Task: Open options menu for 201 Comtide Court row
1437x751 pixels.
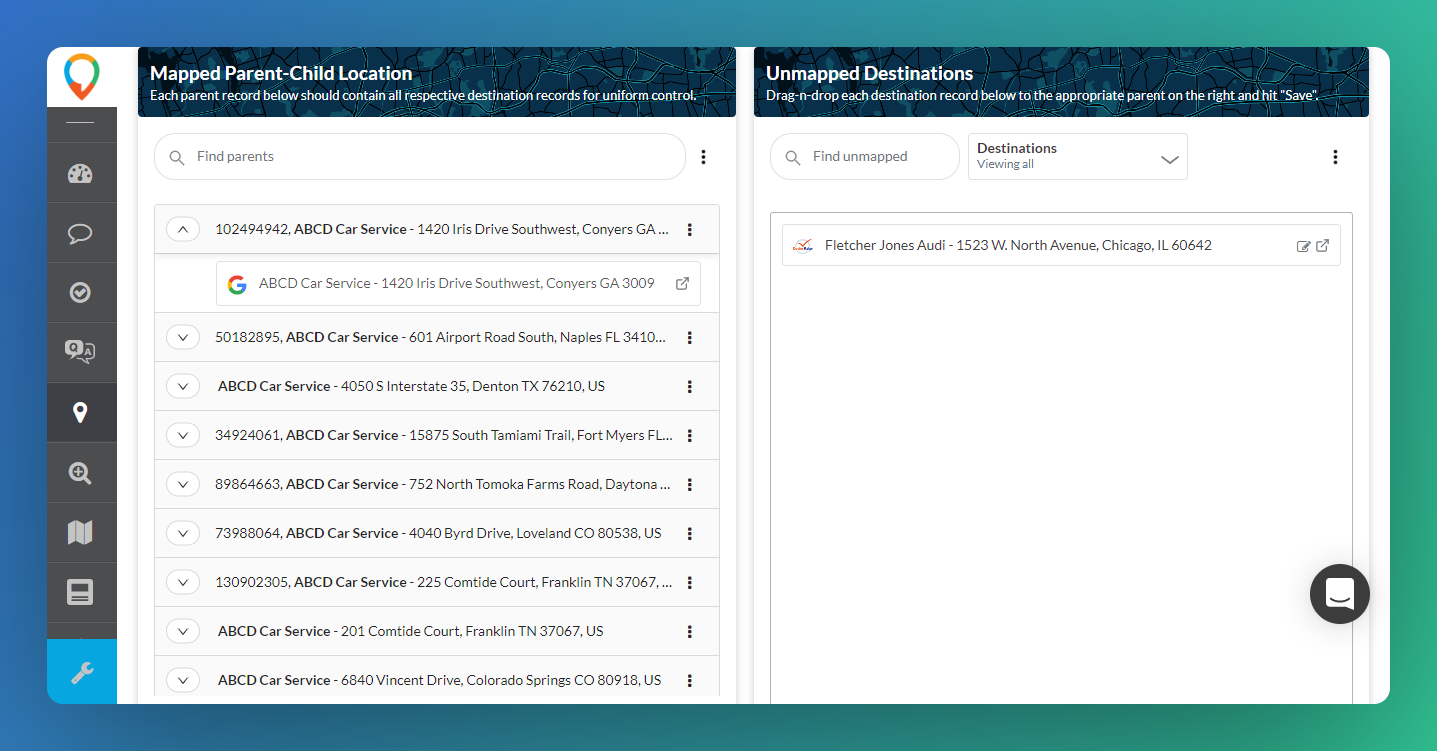Action: tap(690, 632)
